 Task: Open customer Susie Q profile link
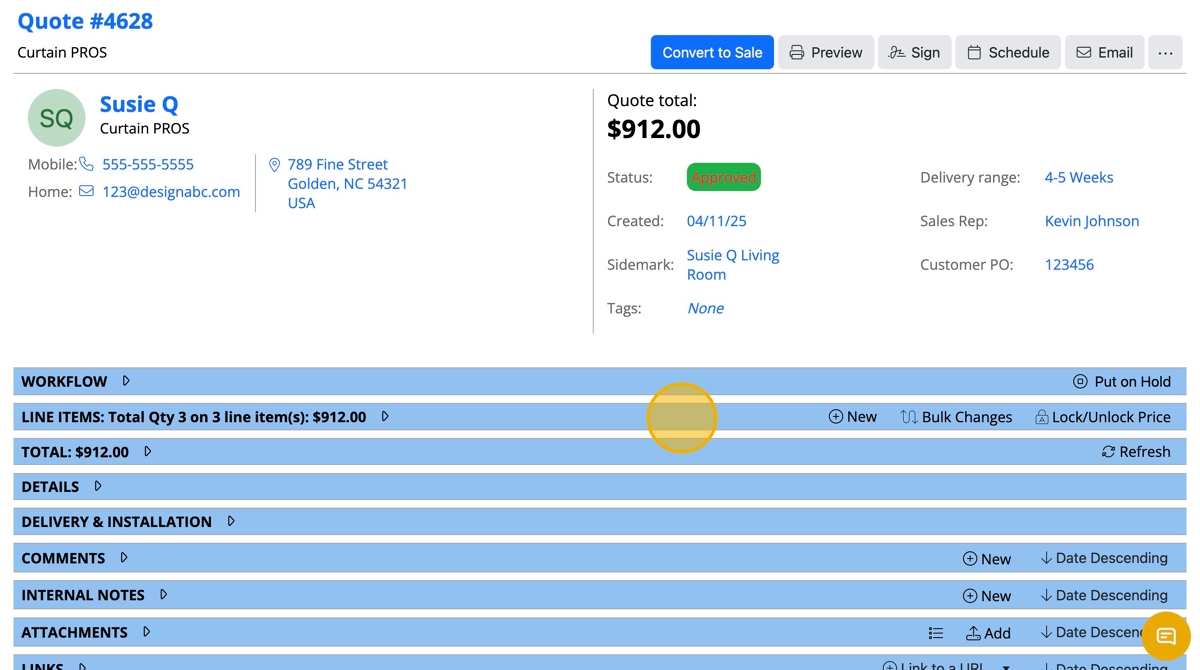pyautogui.click(x=139, y=104)
